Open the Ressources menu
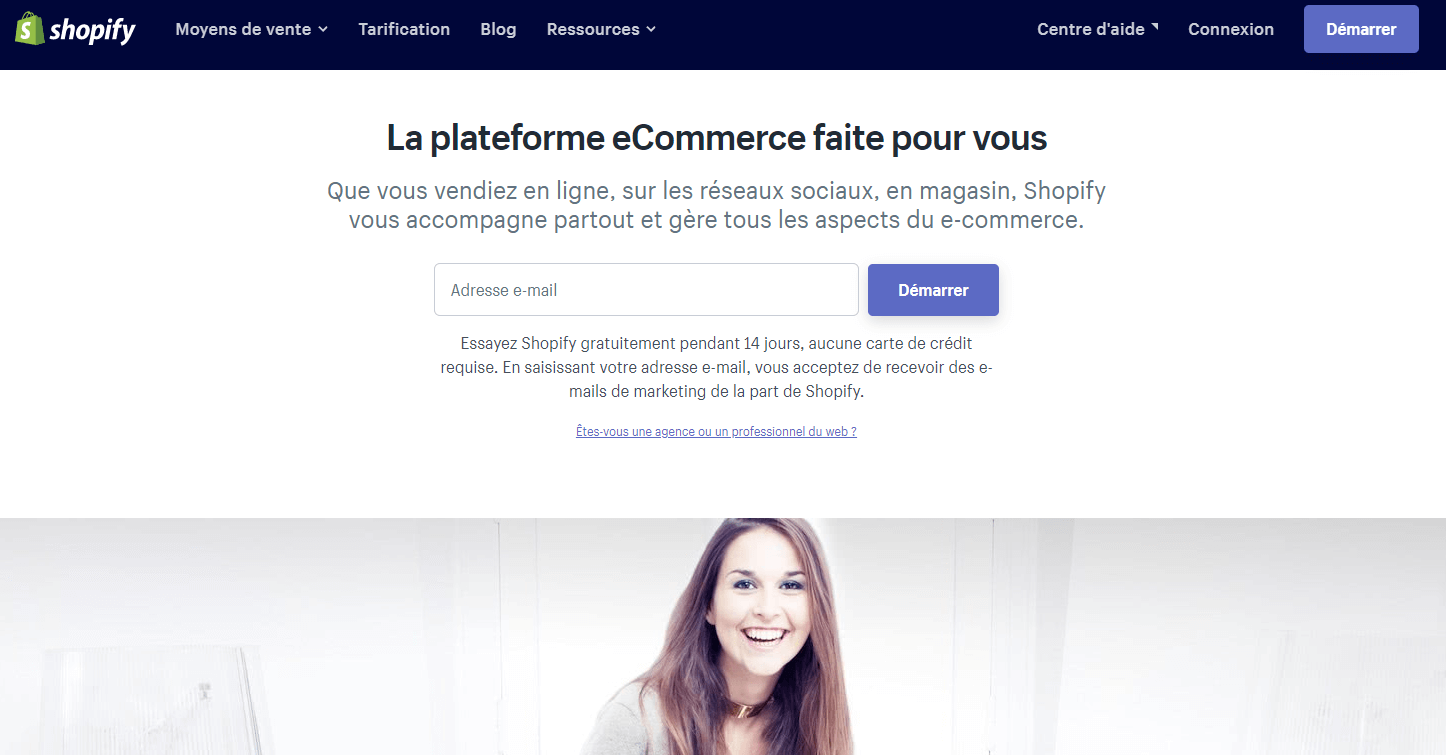Viewport: 1446px width, 755px height. click(601, 29)
